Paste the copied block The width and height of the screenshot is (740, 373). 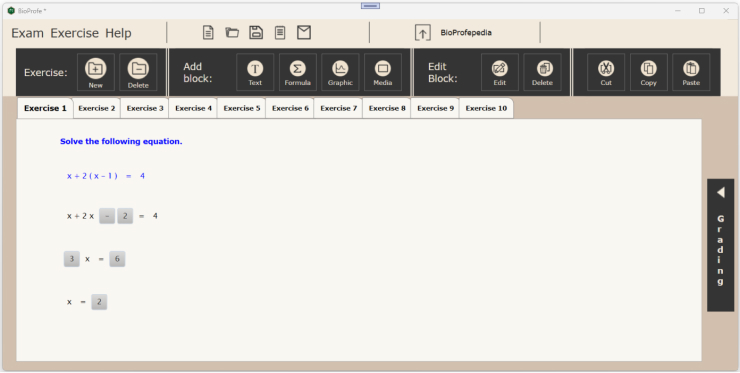click(691, 72)
